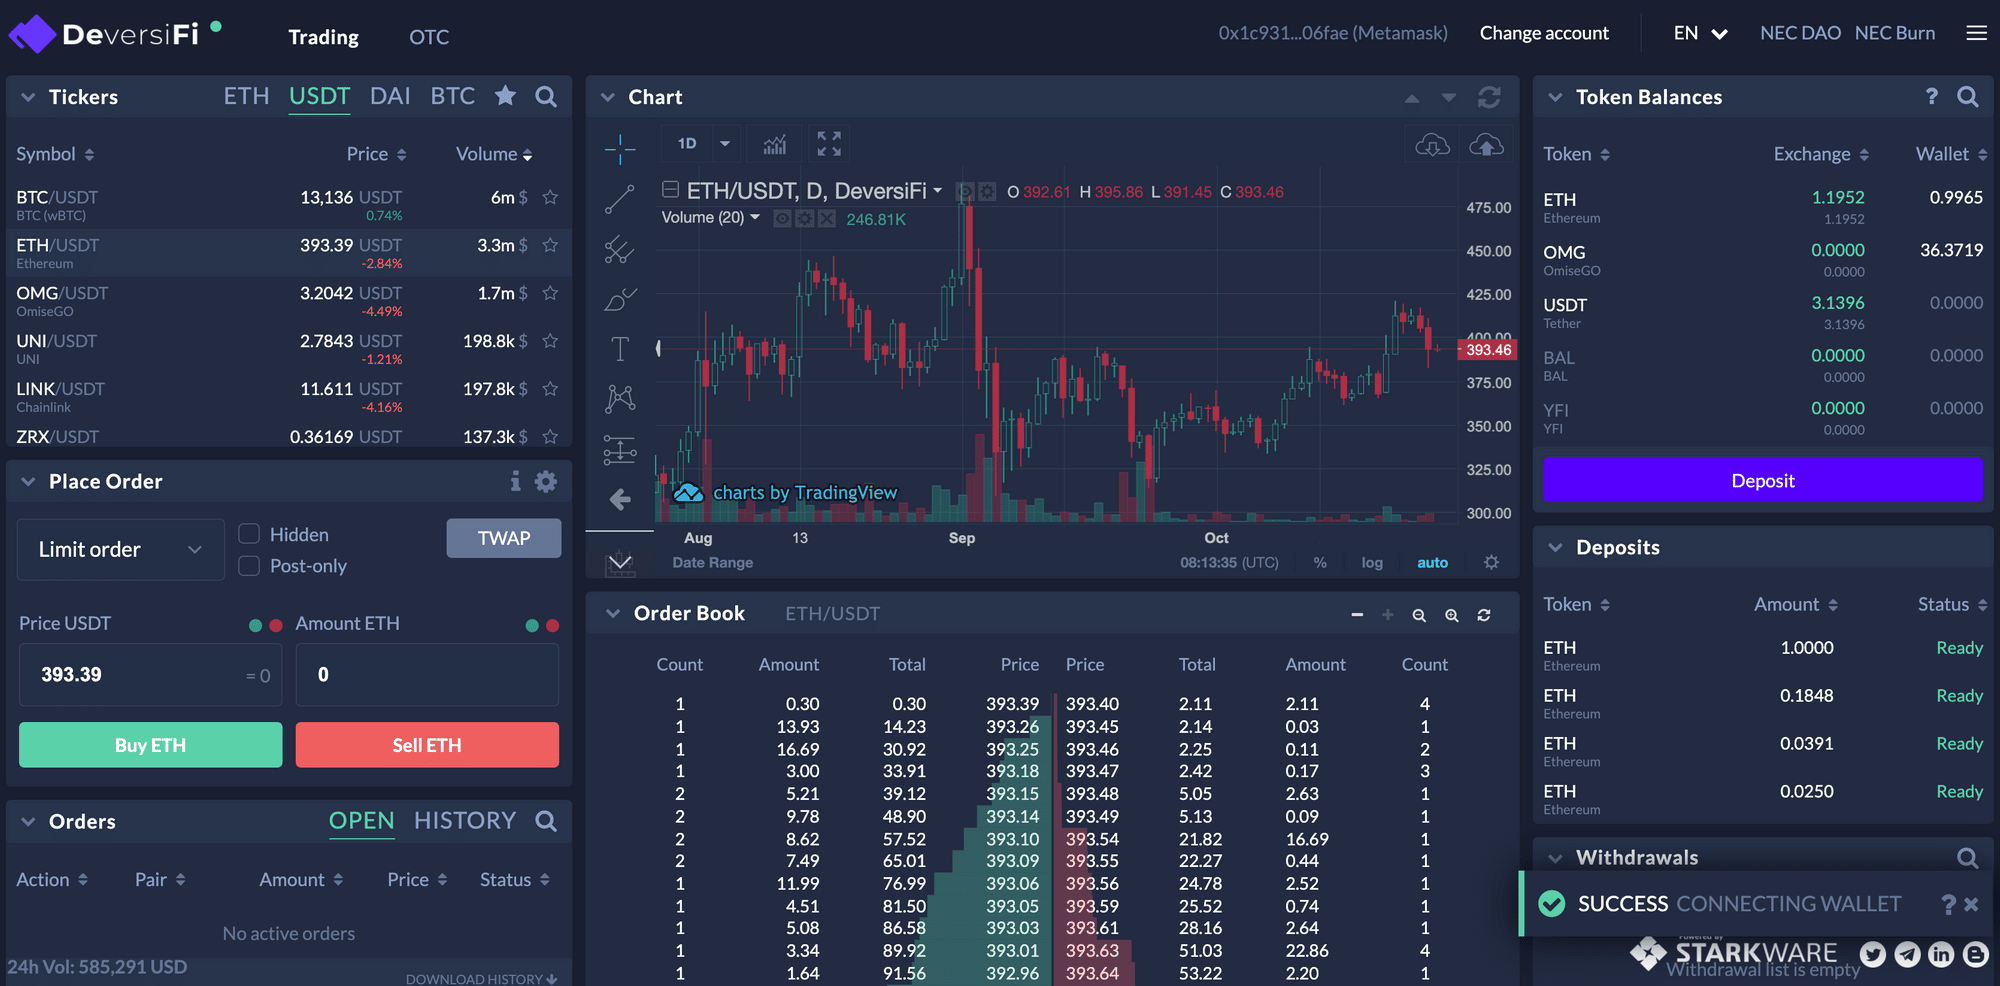2000x986 pixels.
Task: Favorite ETH/USDT with its star
Action: 550,245
